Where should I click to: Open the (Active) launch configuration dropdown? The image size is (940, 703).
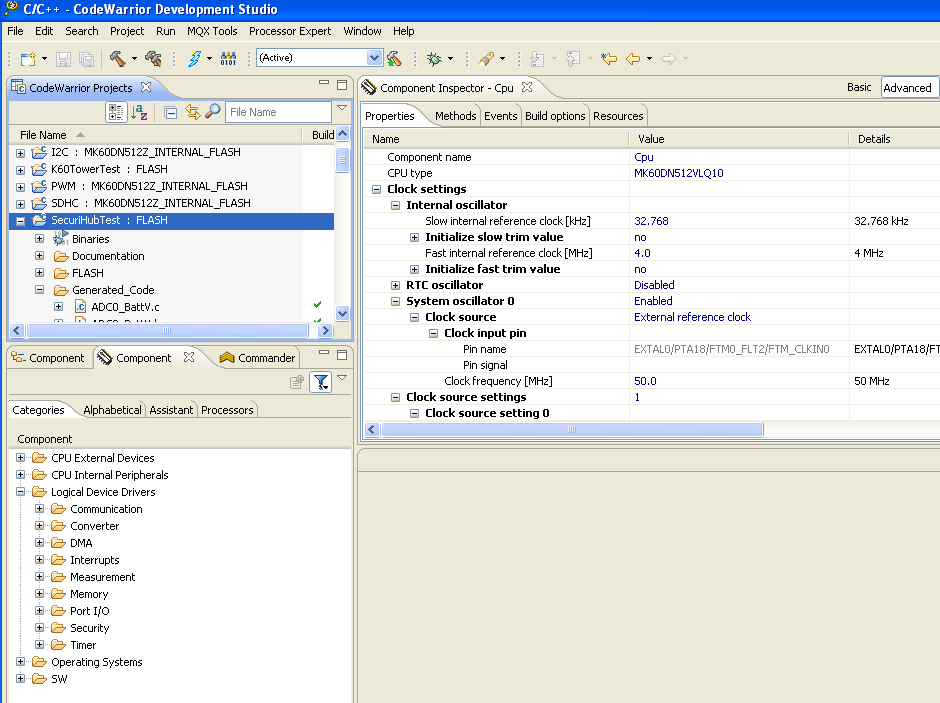click(x=374, y=57)
